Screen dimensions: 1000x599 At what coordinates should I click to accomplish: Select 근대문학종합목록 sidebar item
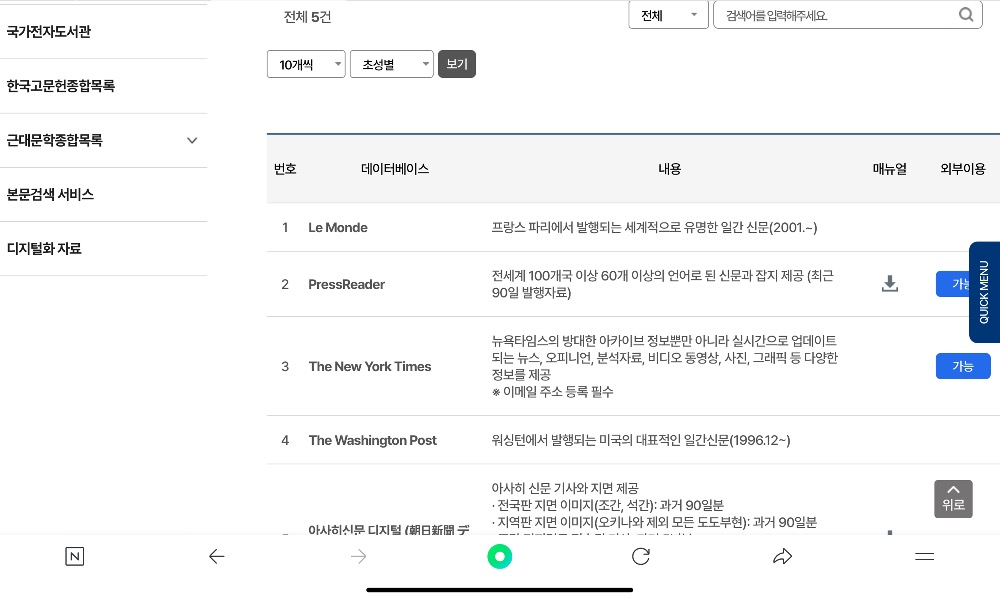click(54, 140)
